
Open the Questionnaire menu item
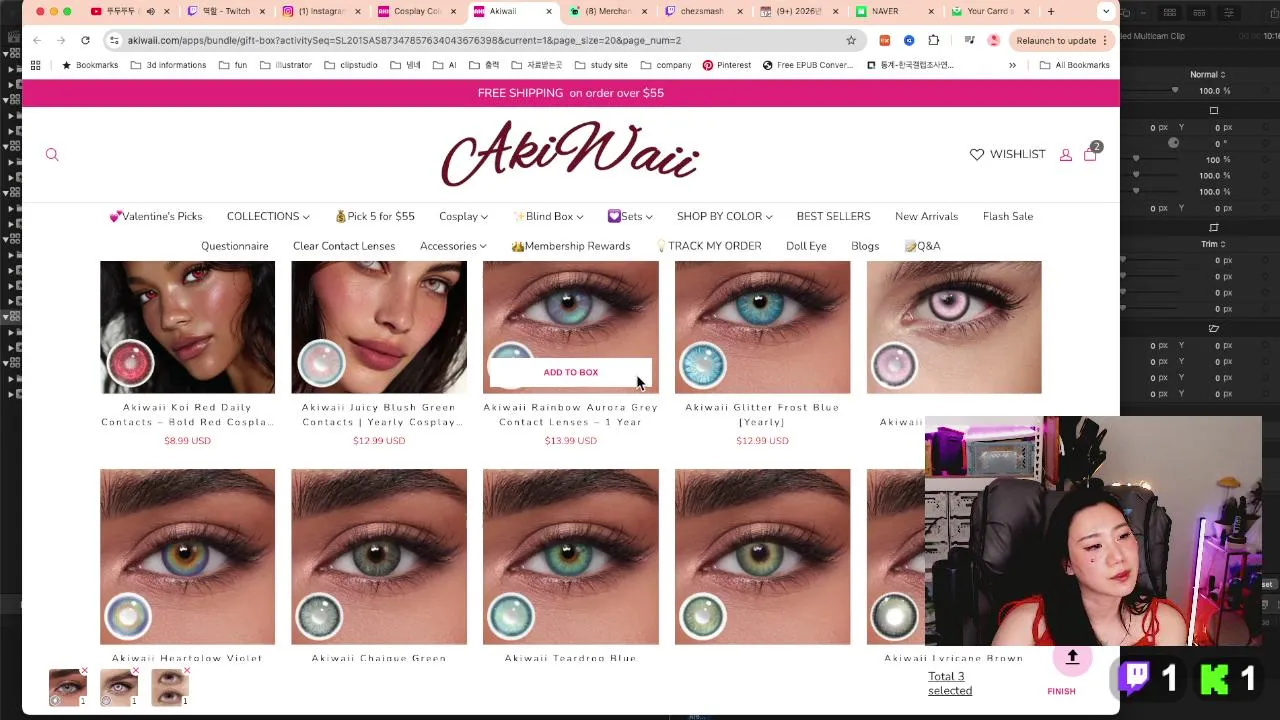pyautogui.click(x=235, y=246)
